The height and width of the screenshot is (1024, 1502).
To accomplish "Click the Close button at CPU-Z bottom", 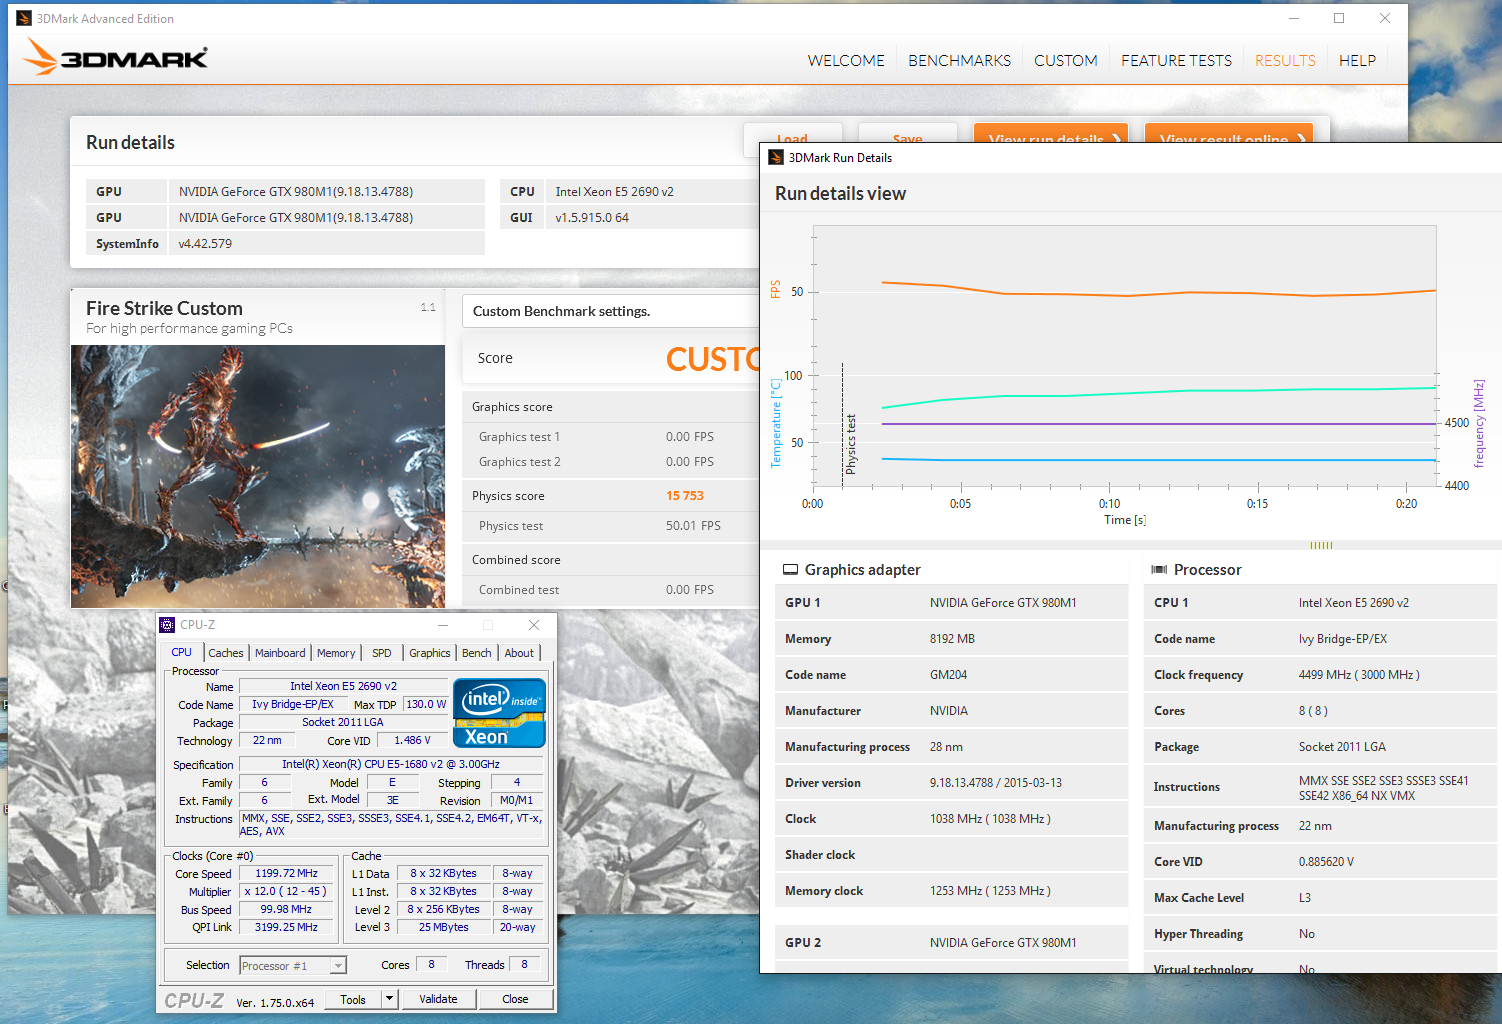I will coord(516,999).
